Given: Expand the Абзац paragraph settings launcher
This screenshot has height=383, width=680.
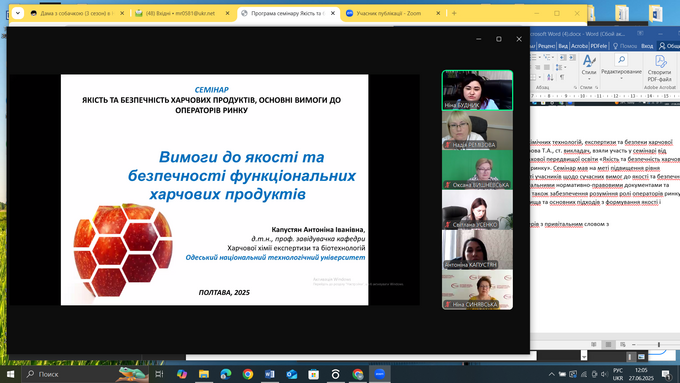Looking at the screenshot, I should pos(575,88).
